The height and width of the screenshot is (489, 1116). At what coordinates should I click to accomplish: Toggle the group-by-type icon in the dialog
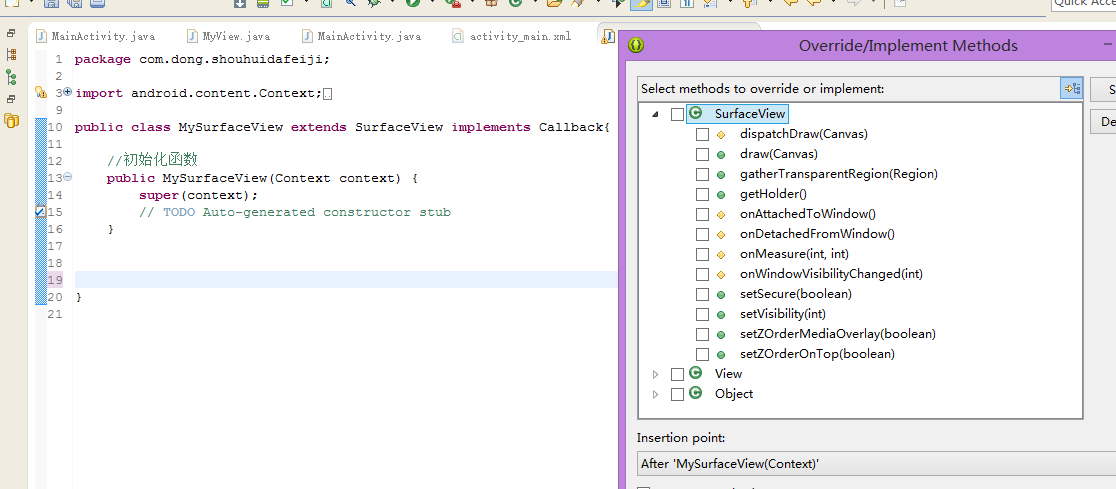tap(1071, 88)
